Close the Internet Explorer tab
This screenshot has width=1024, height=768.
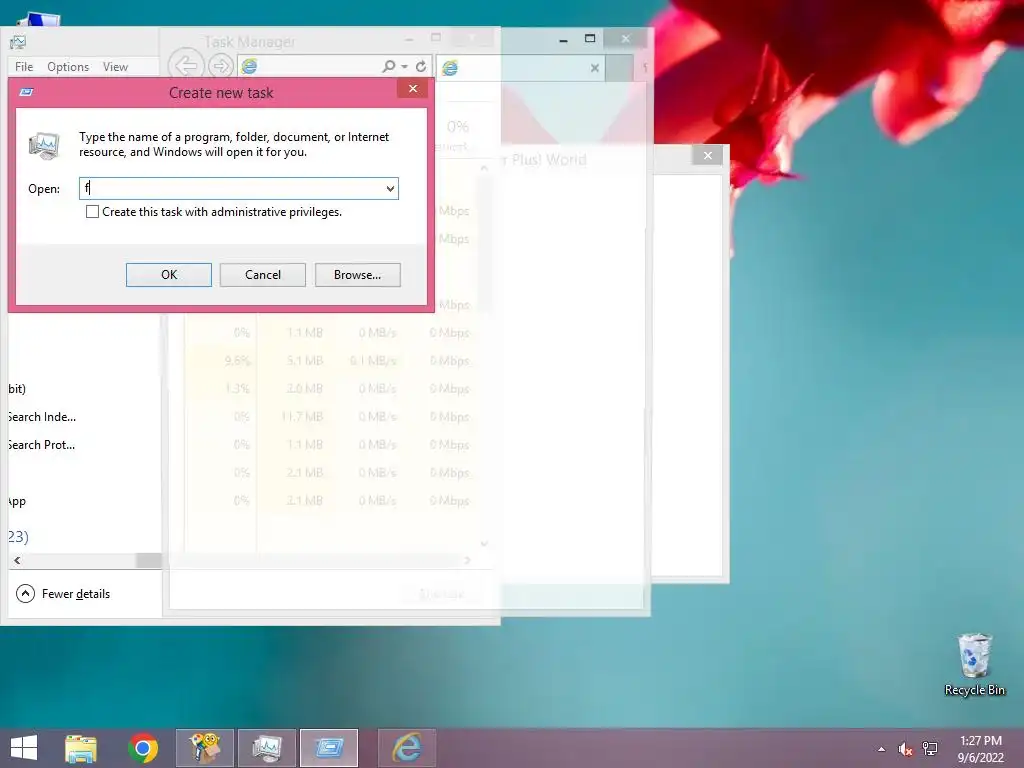[594, 67]
